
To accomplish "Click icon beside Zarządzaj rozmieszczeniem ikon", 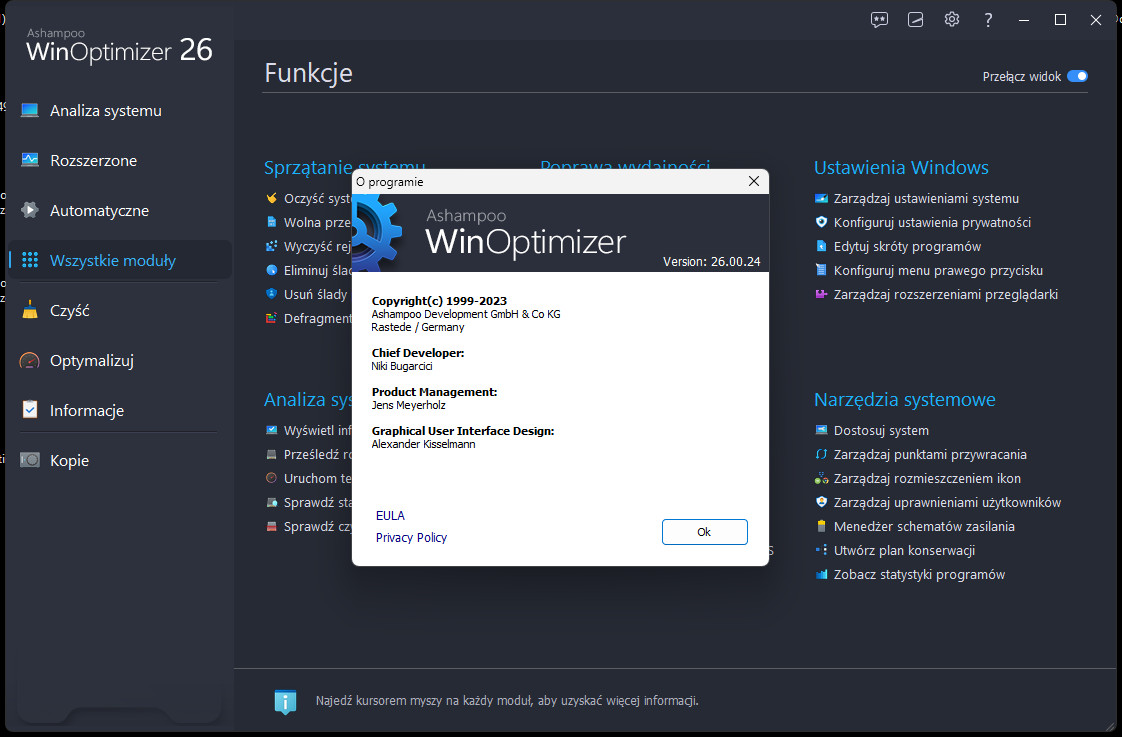I will 821,478.
